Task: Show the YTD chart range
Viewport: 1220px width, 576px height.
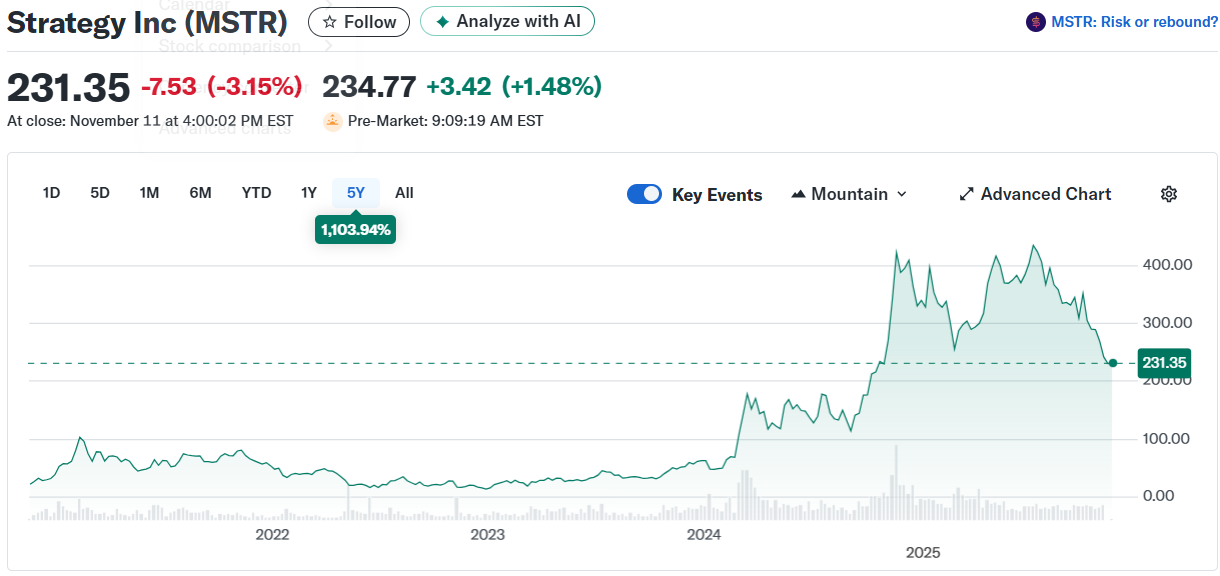Action: (x=256, y=193)
